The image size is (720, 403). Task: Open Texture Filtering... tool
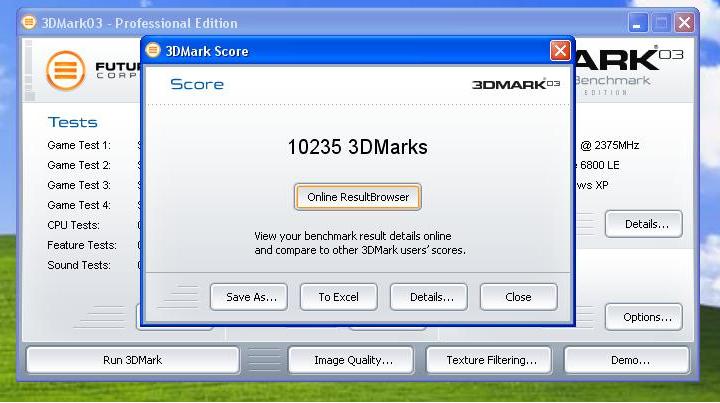489,360
